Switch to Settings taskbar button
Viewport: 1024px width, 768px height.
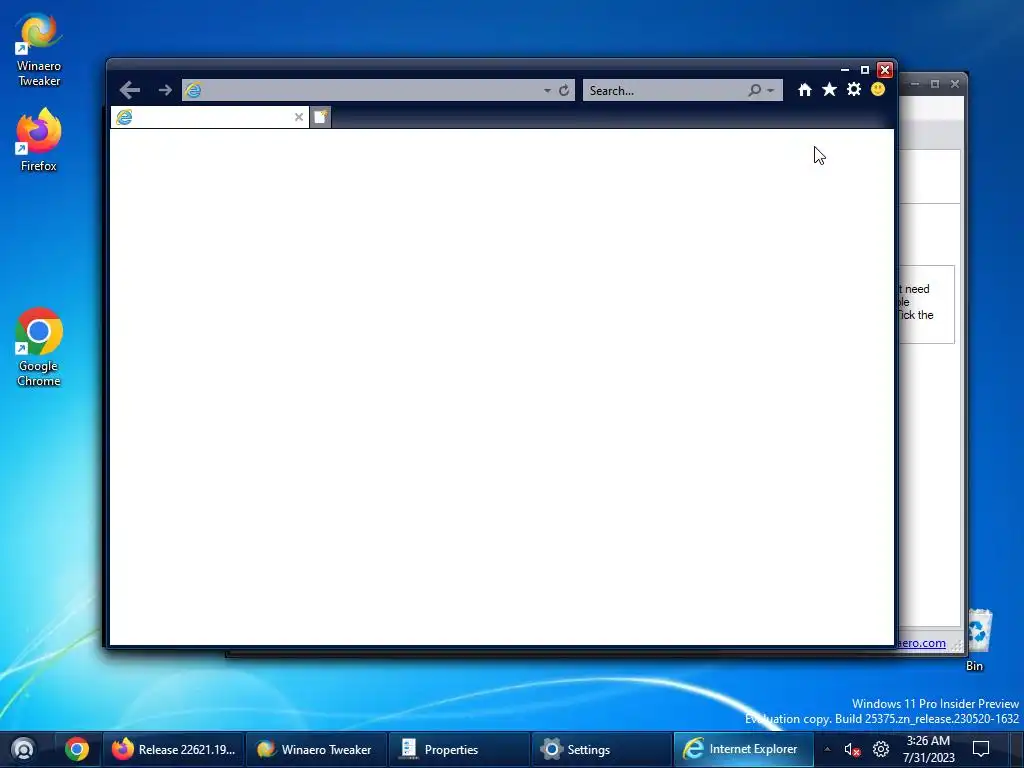602,749
